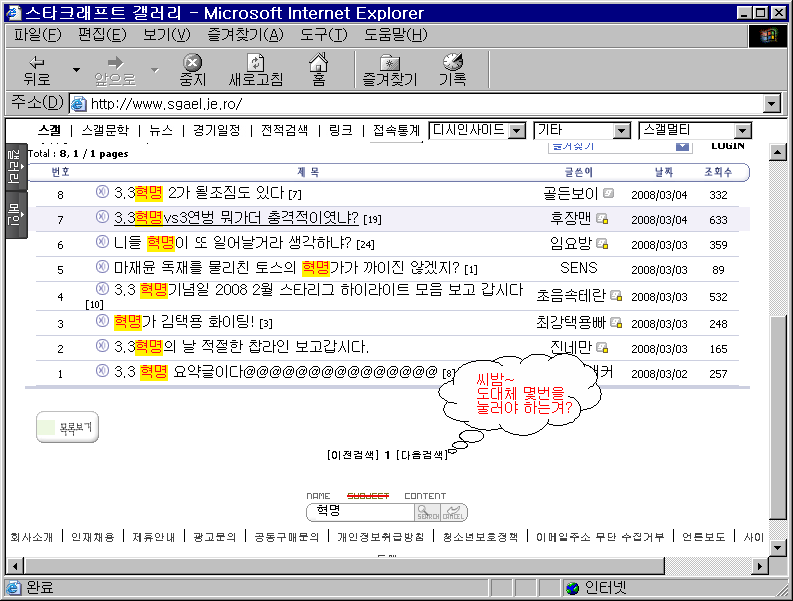793x601 pixels.
Task: Open the 접속통계 navigation link
Action: (x=396, y=131)
